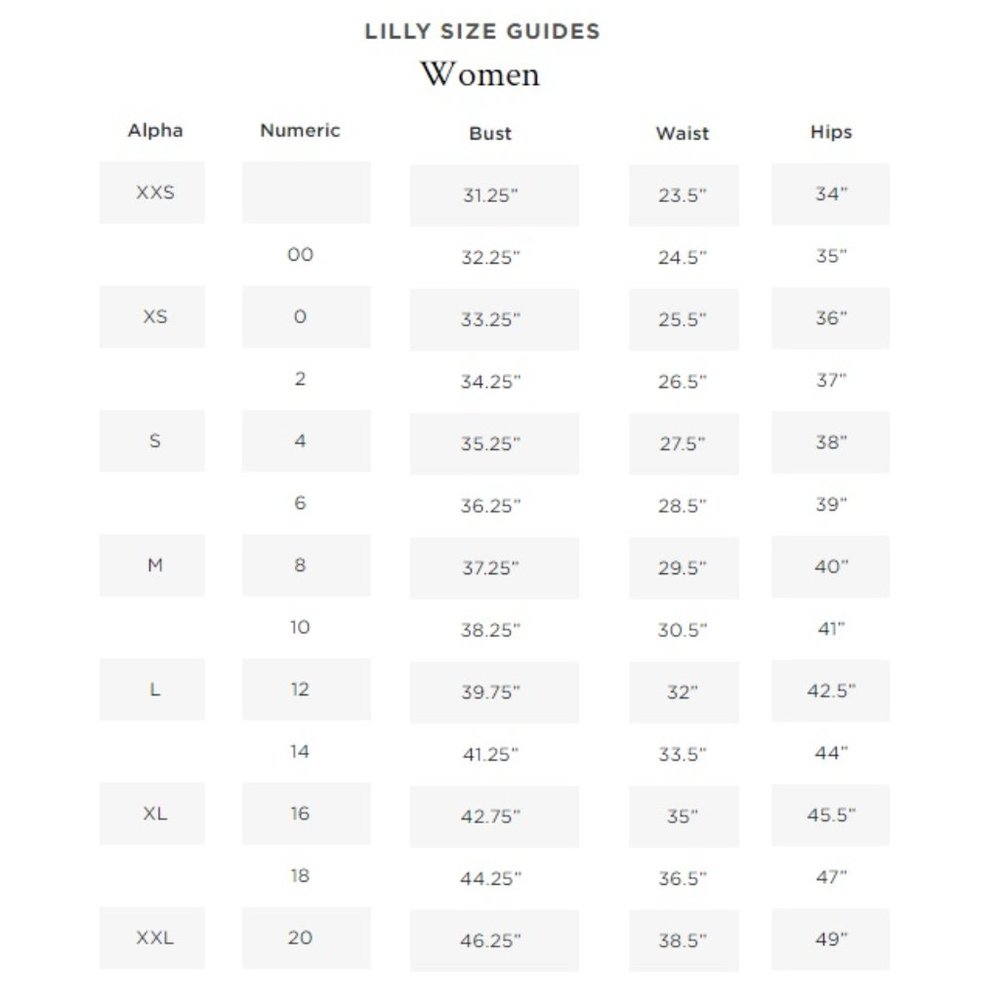The height and width of the screenshot is (1000, 1000).
Task: Click the Alpha column header
Action: coord(155,130)
